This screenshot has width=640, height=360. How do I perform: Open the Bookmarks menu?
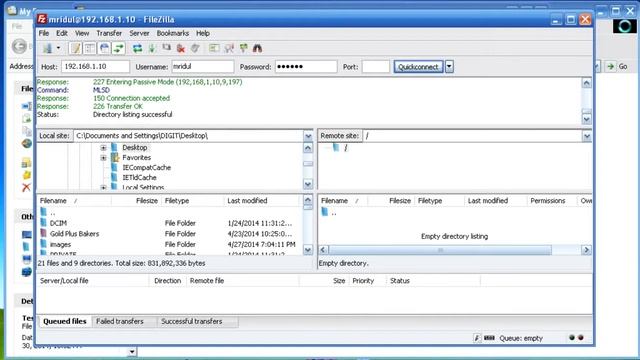tap(173, 33)
